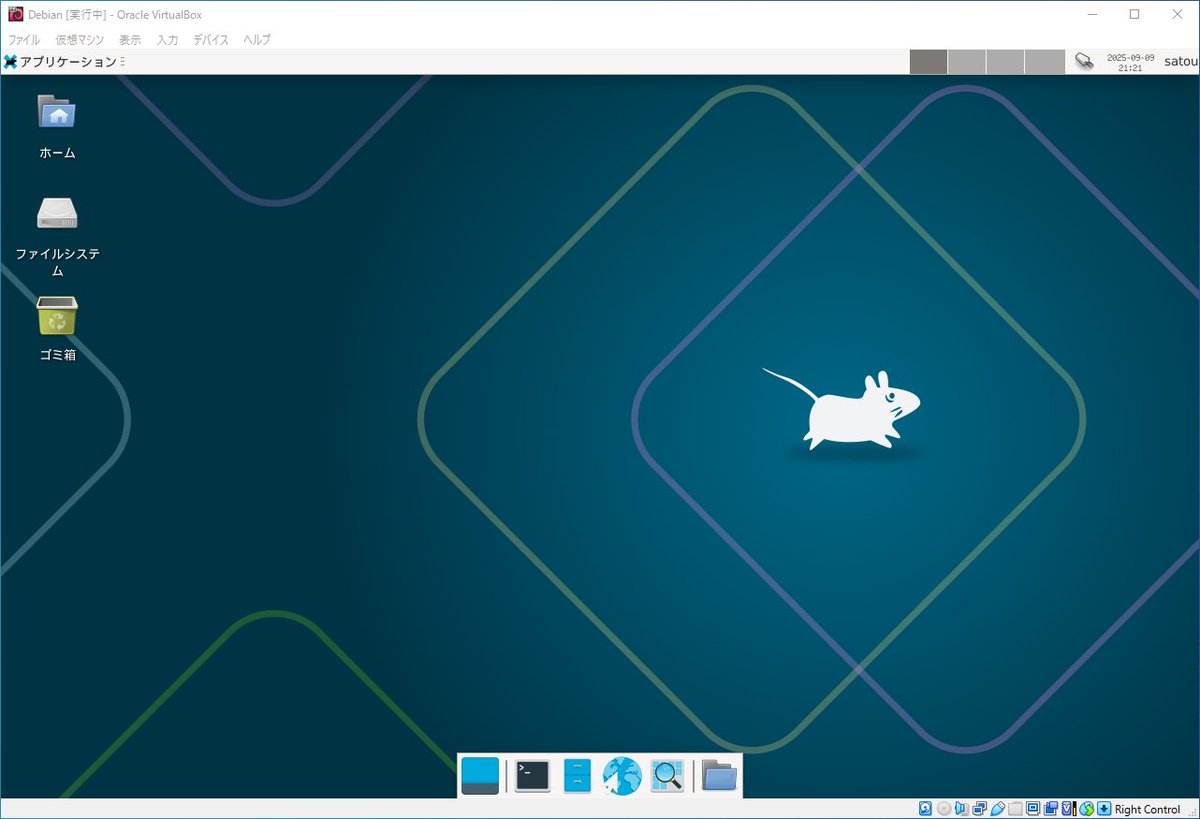This screenshot has height=819, width=1200.
Task: Open the file manager cabinet icon in dock
Action: 577,776
